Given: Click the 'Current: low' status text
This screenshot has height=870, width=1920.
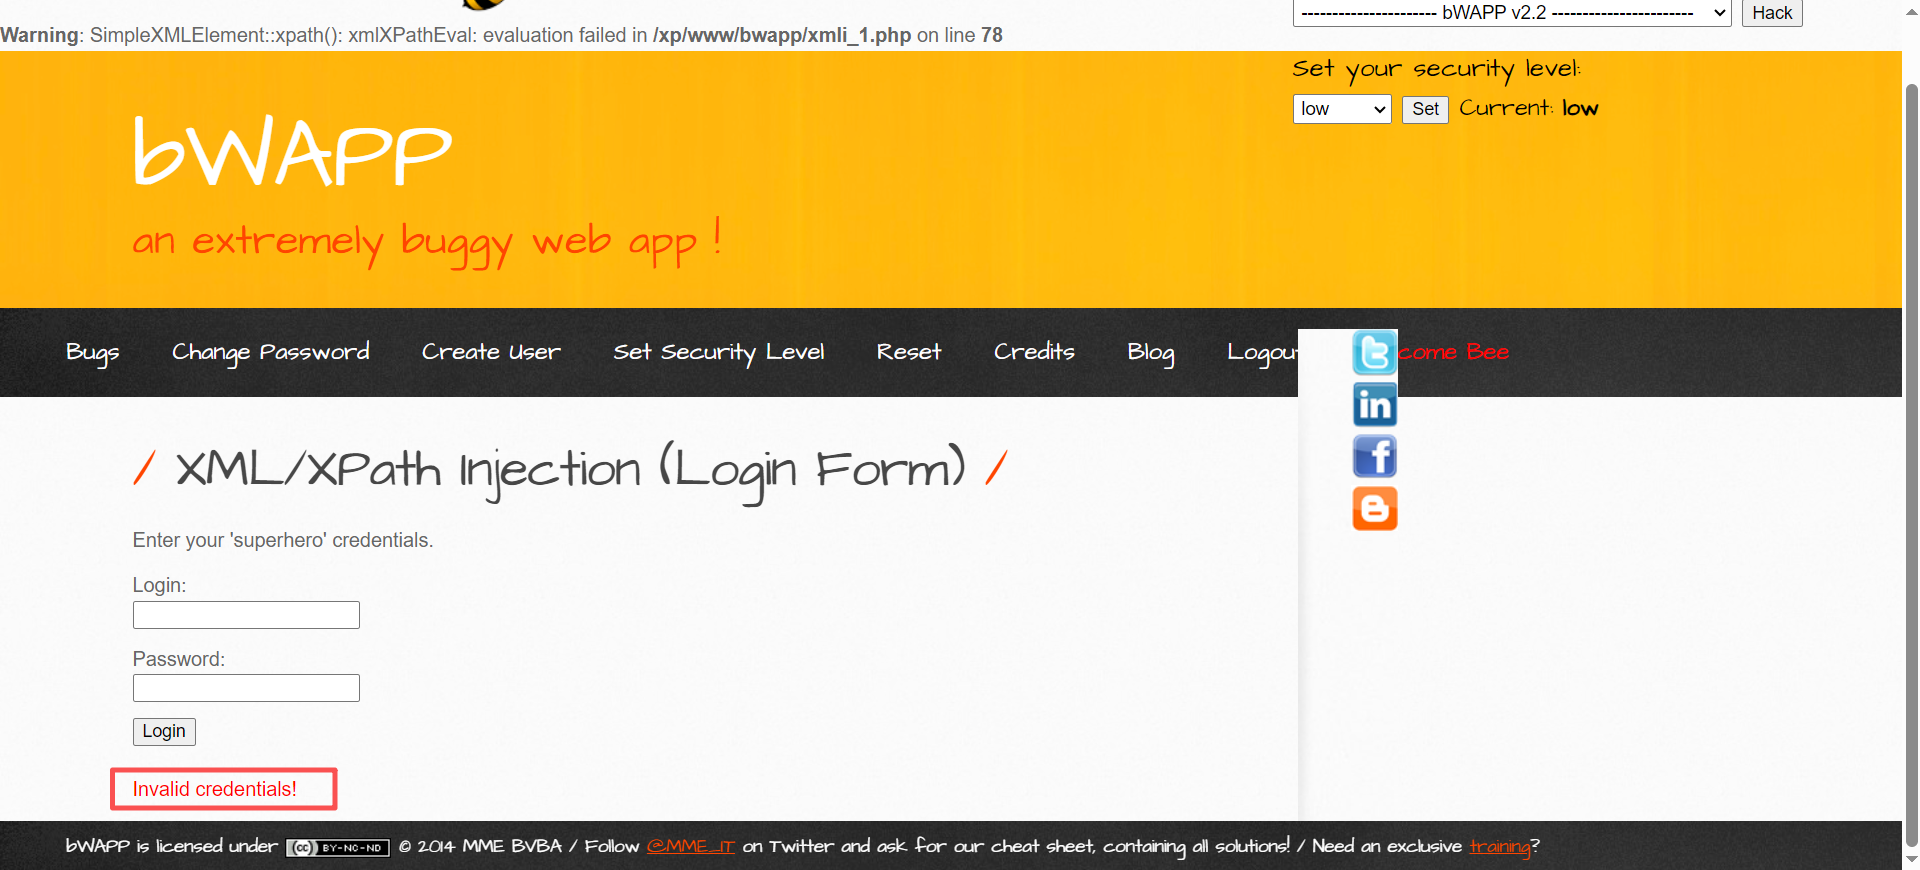Looking at the screenshot, I should (x=1528, y=108).
